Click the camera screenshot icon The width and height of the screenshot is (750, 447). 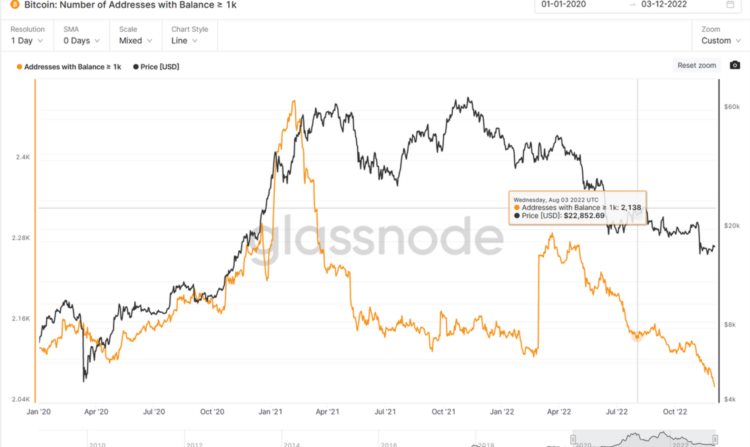click(x=735, y=65)
